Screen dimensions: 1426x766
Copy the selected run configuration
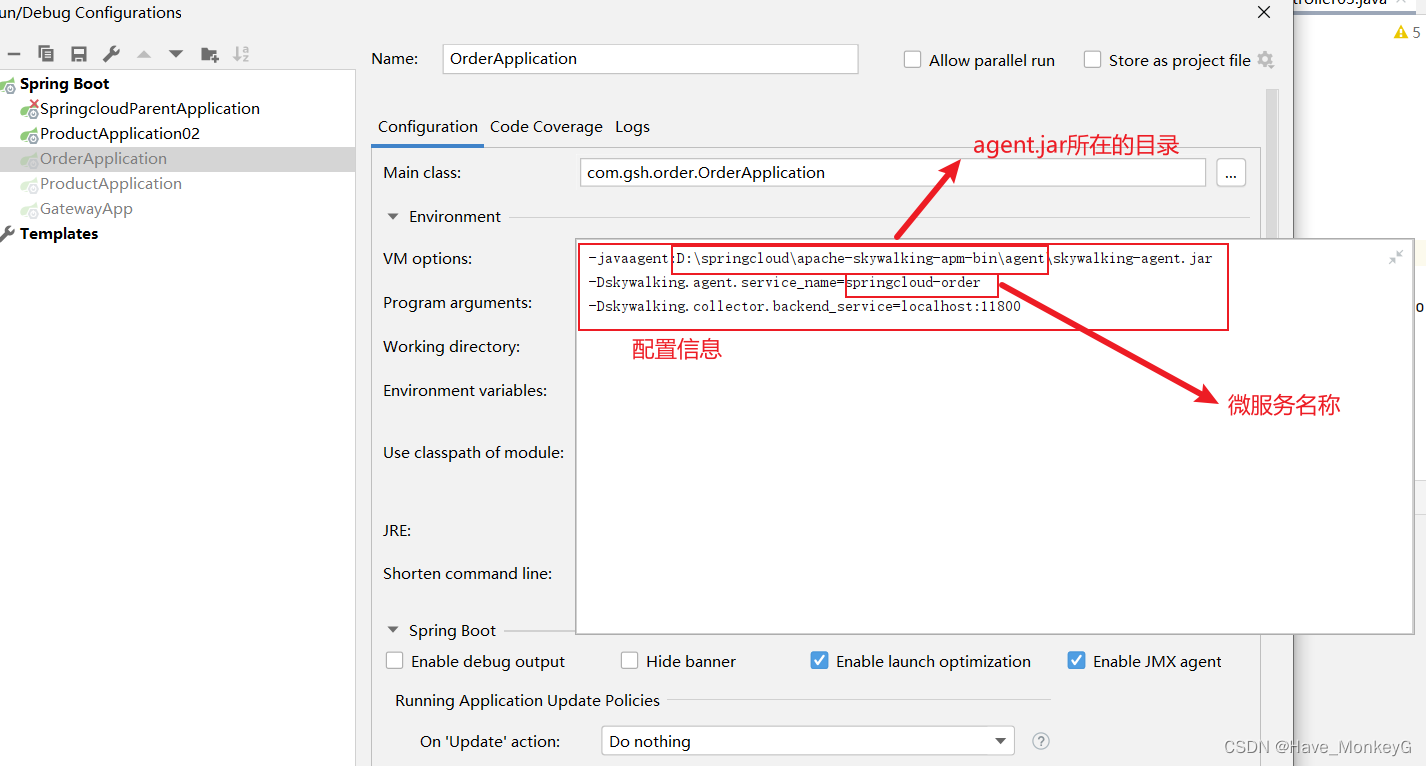click(x=46, y=54)
